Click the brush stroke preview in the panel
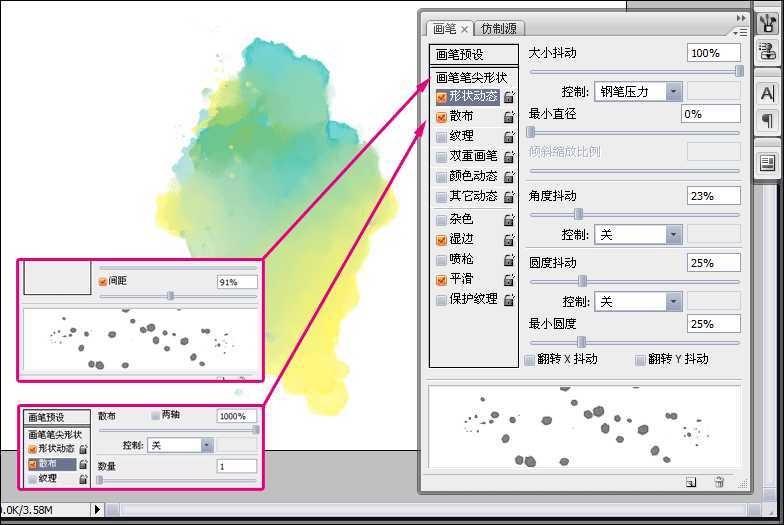The width and height of the screenshot is (784, 525). (x=584, y=426)
